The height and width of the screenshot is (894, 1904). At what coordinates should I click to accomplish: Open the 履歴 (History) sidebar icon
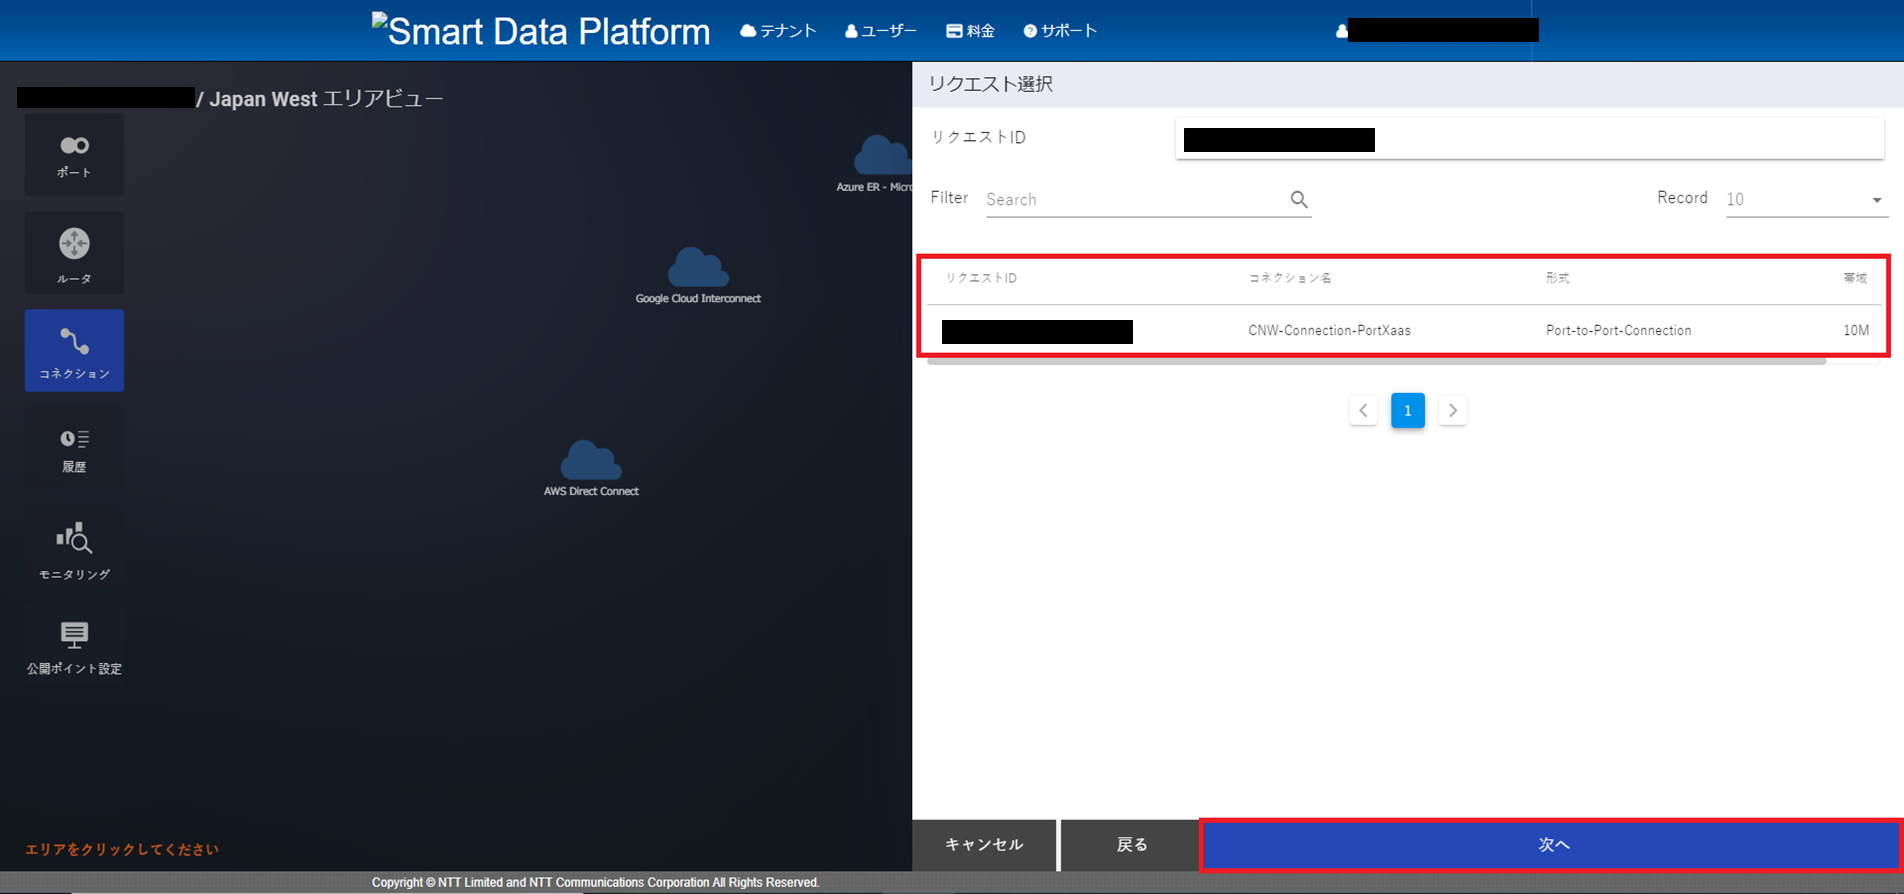74,449
